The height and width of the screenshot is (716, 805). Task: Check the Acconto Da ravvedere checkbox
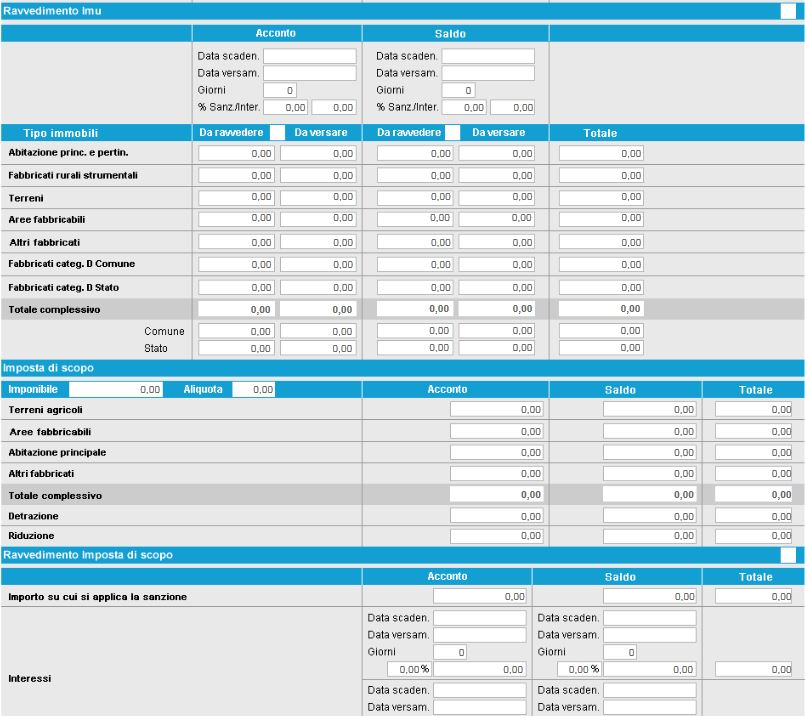coord(276,132)
